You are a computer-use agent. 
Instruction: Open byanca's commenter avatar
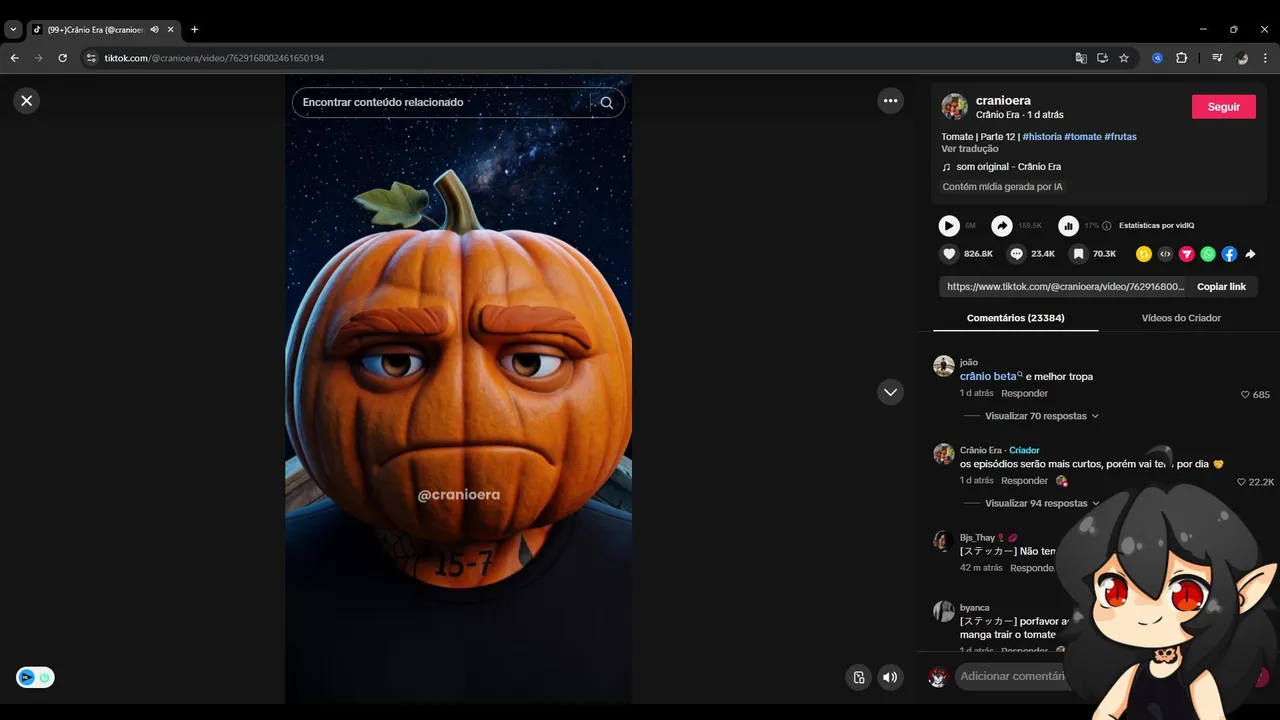click(943, 611)
